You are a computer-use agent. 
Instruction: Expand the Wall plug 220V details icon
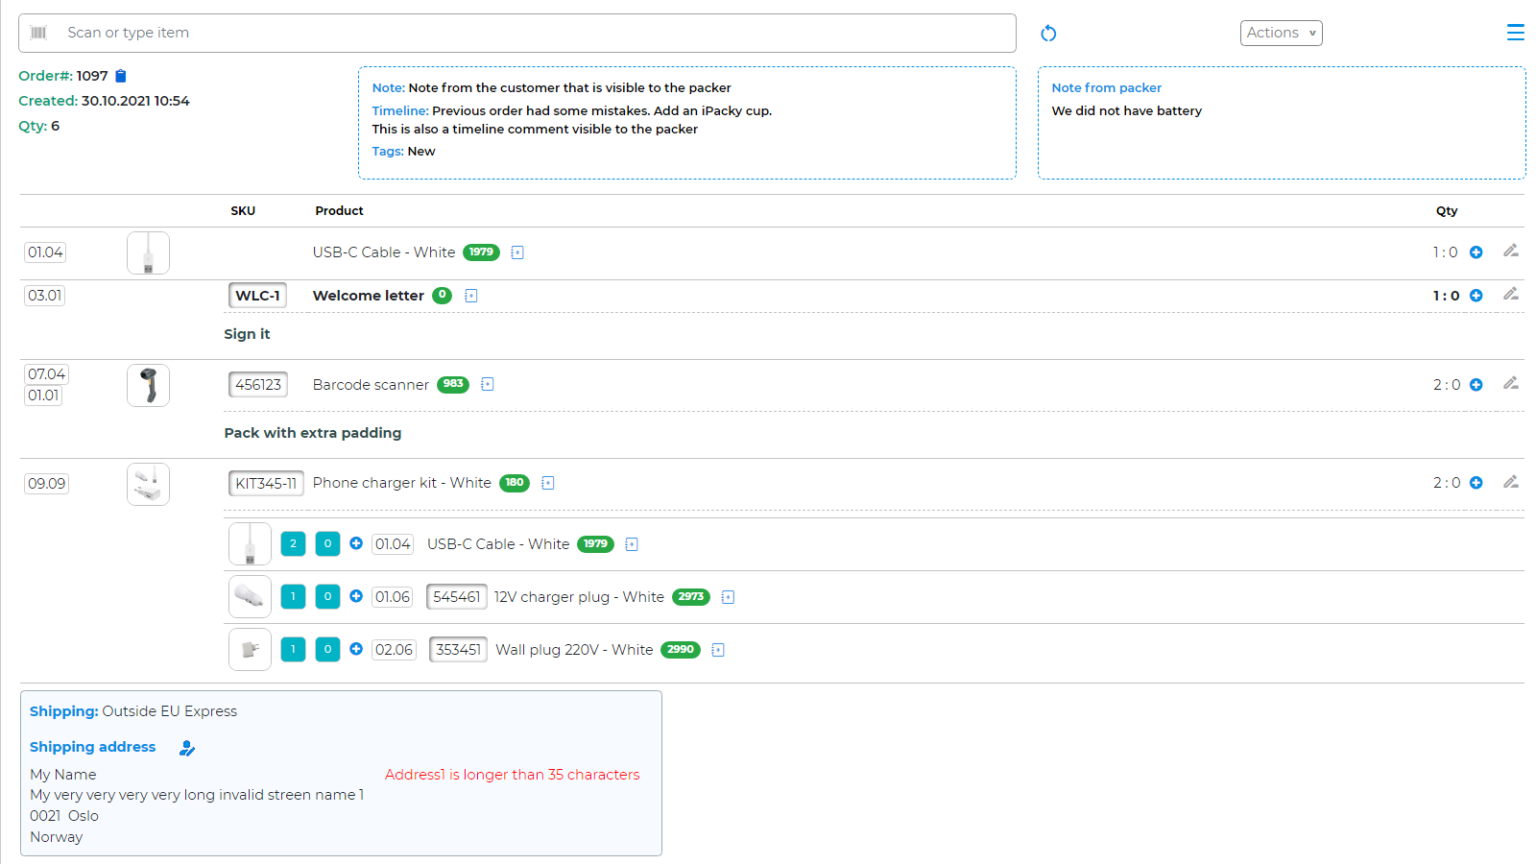pos(718,650)
